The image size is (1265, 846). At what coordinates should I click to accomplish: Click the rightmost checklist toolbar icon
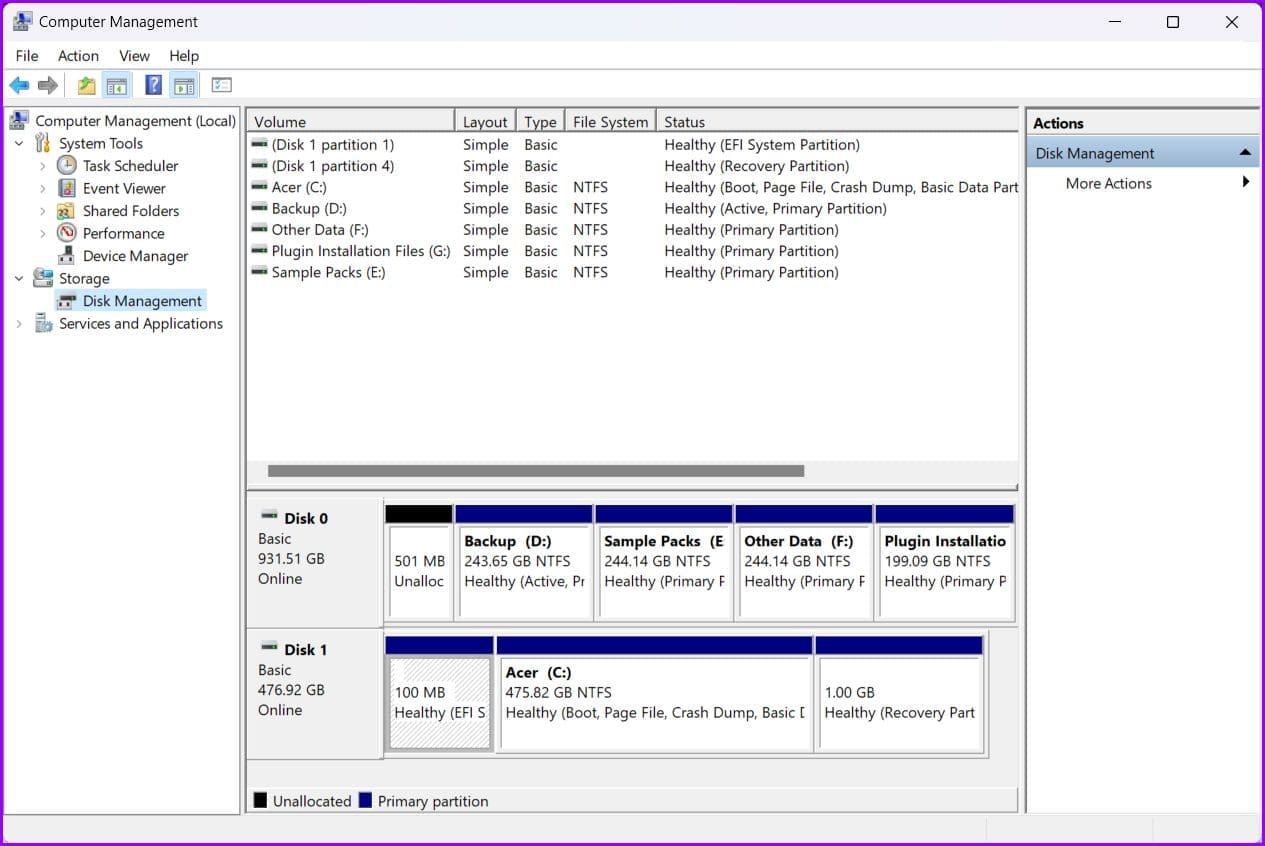click(x=220, y=85)
